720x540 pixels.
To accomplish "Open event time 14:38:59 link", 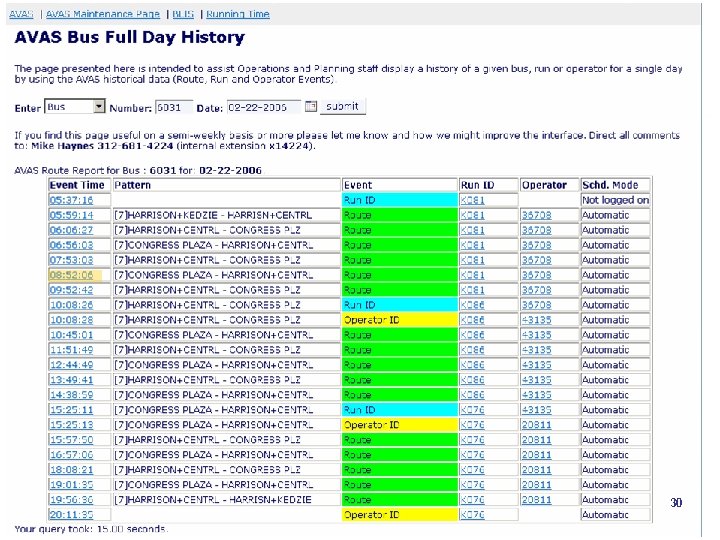I will [x=71, y=395].
